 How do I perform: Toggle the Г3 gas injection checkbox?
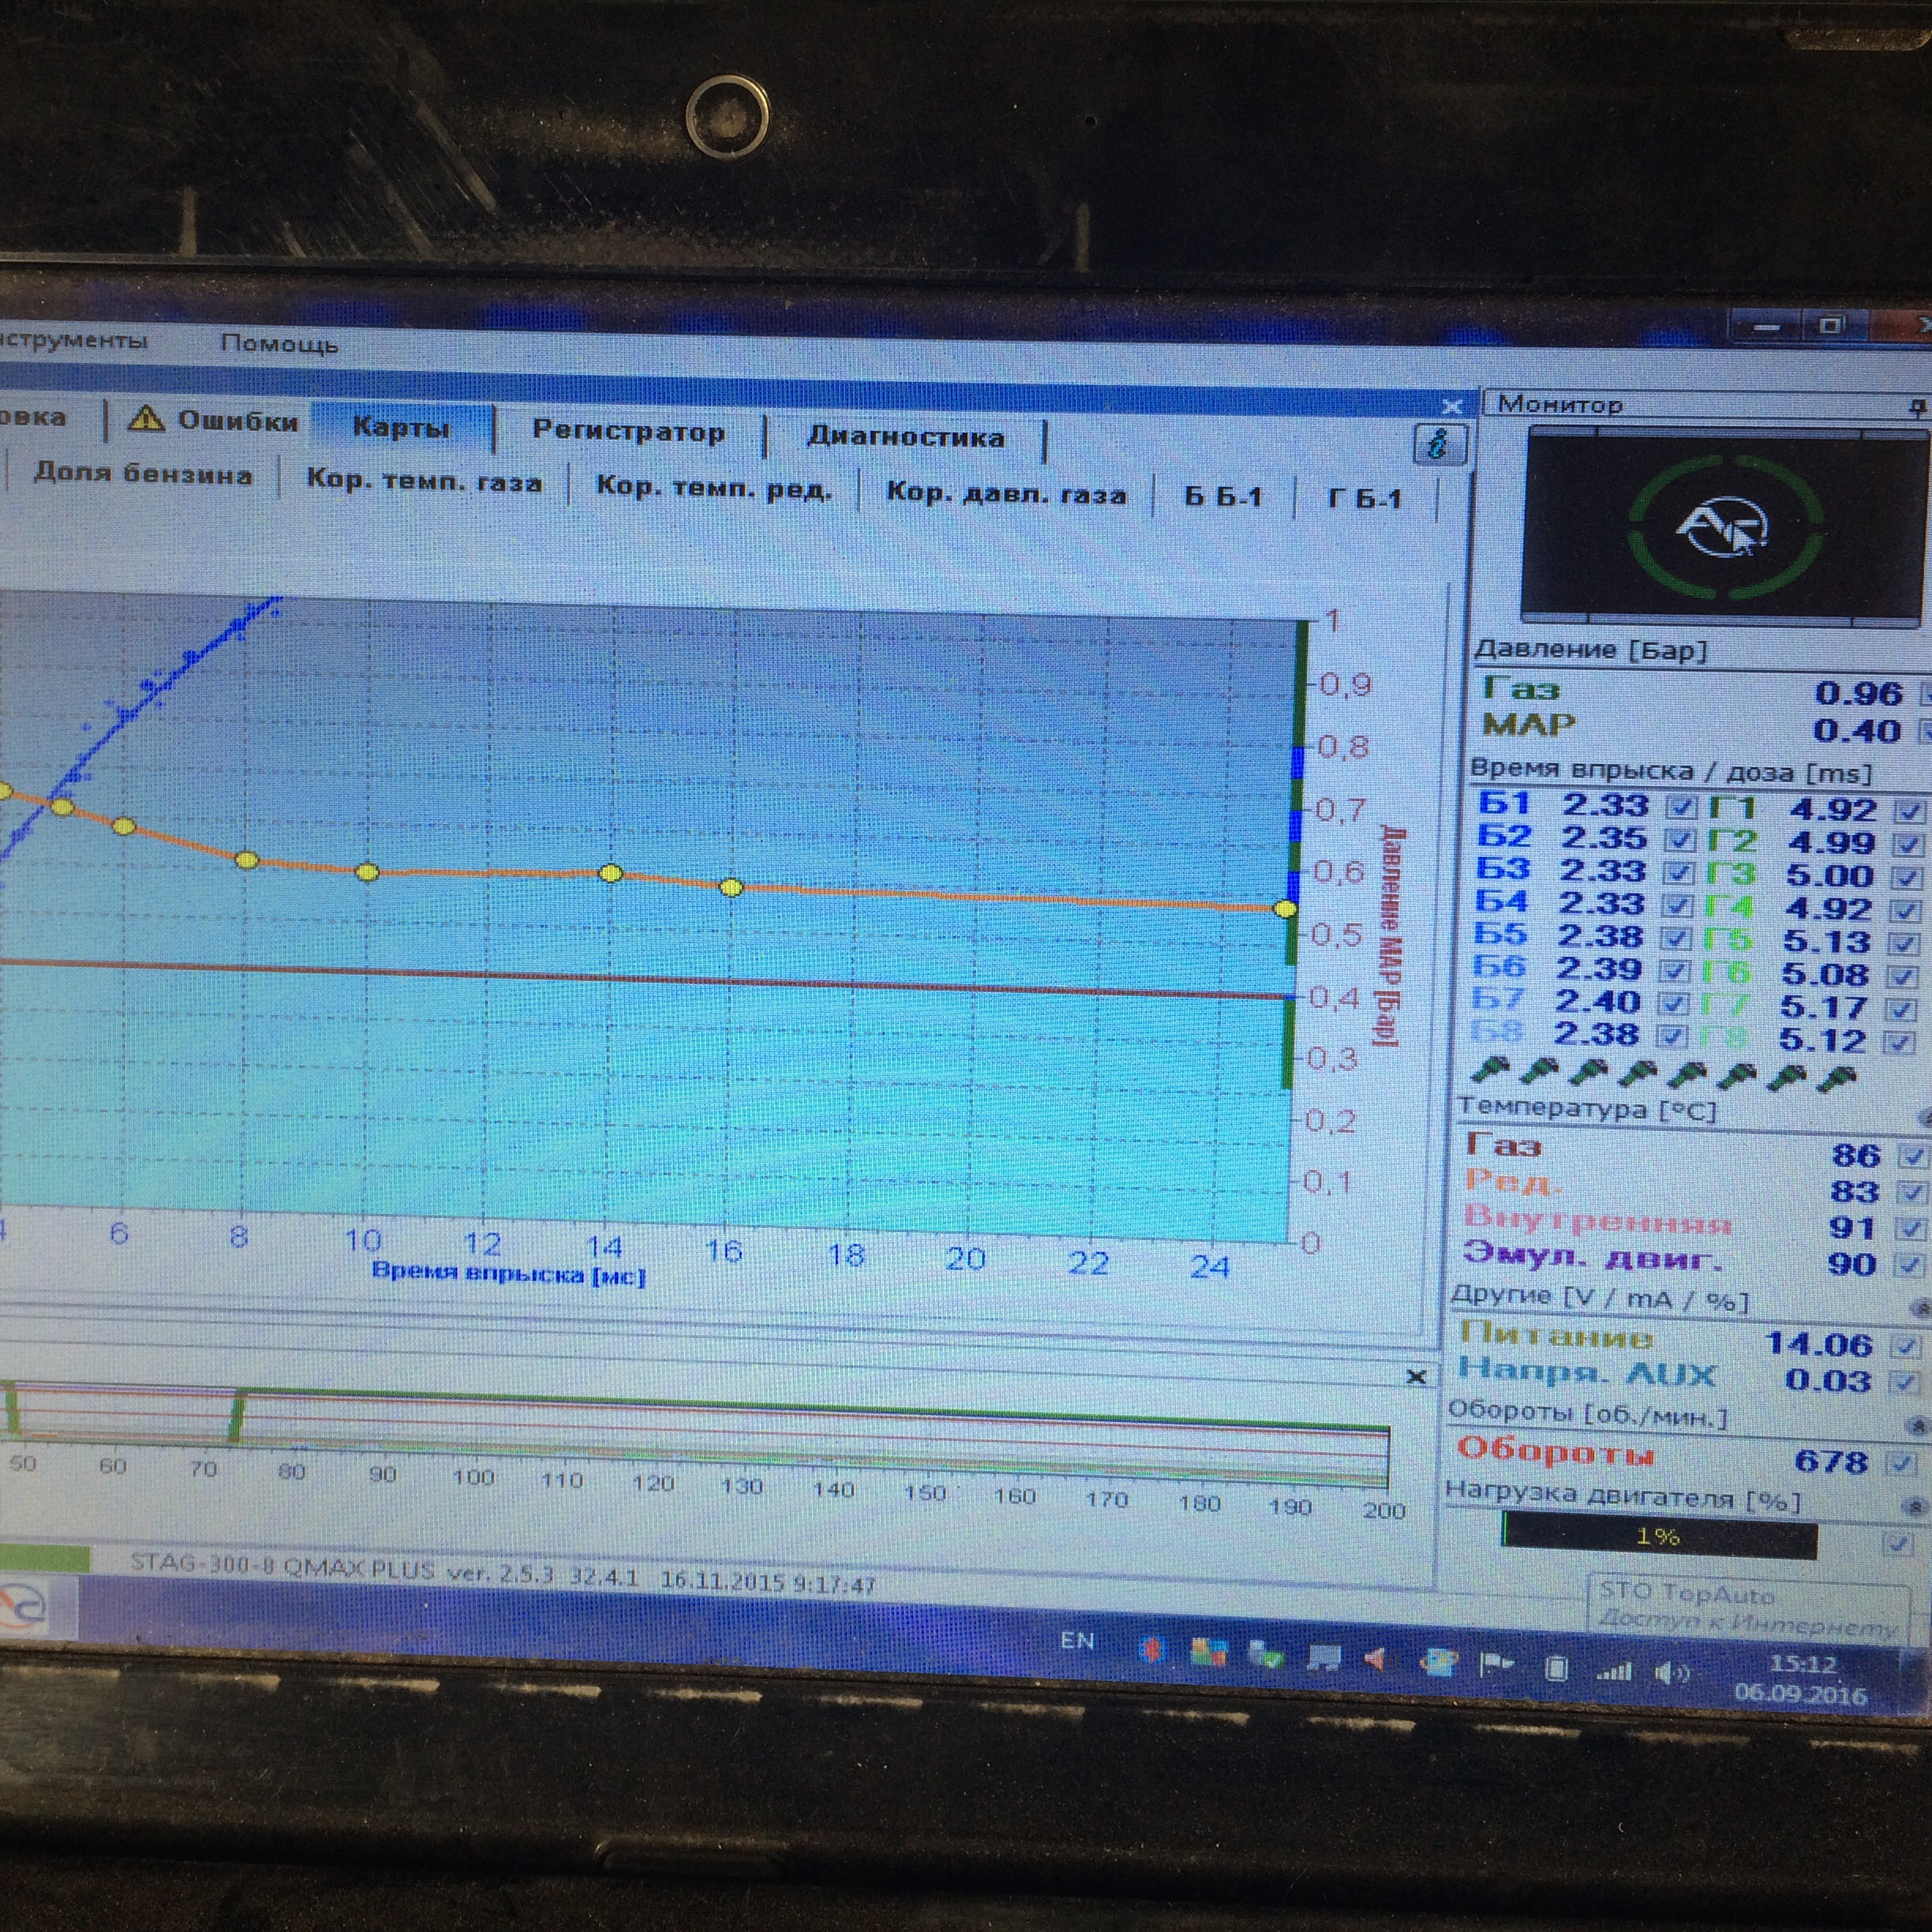(1908, 878)
